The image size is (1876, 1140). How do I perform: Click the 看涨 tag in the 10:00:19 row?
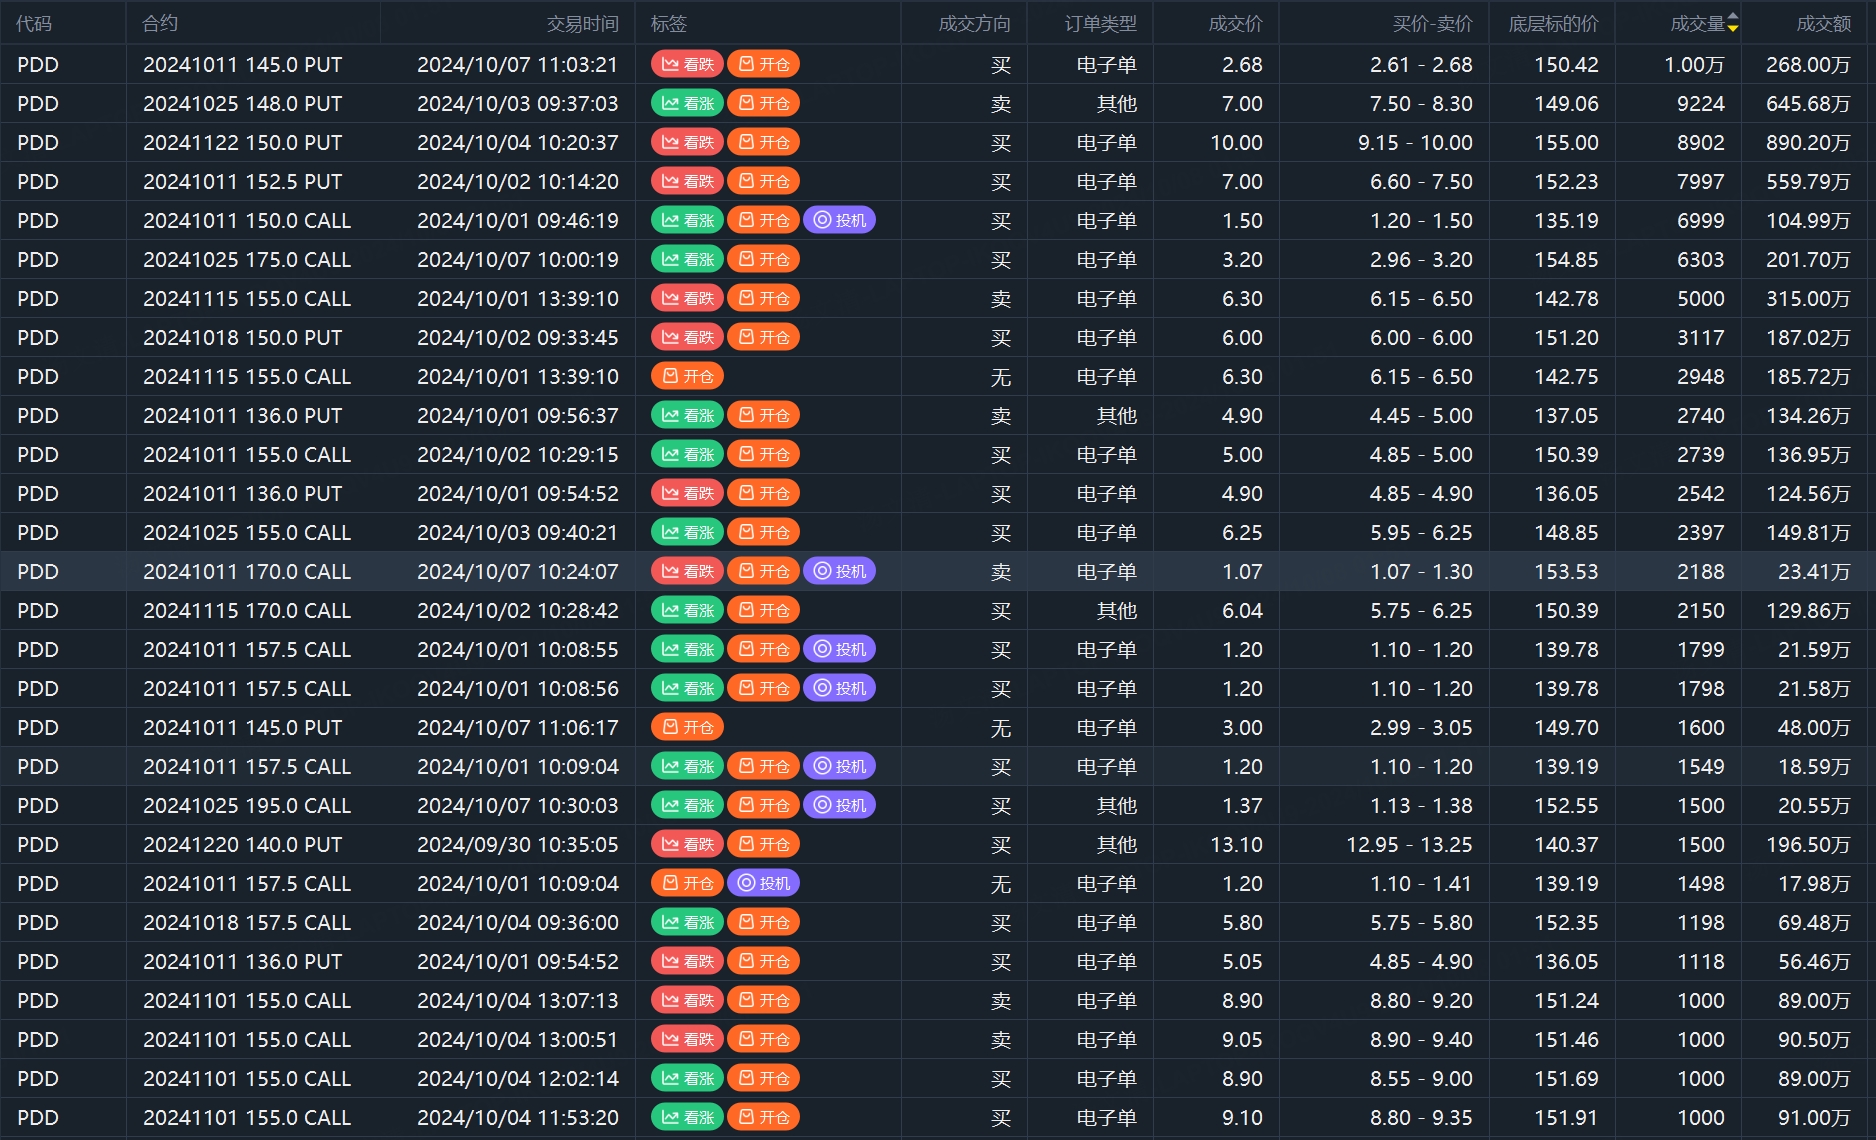pos(687,259)
